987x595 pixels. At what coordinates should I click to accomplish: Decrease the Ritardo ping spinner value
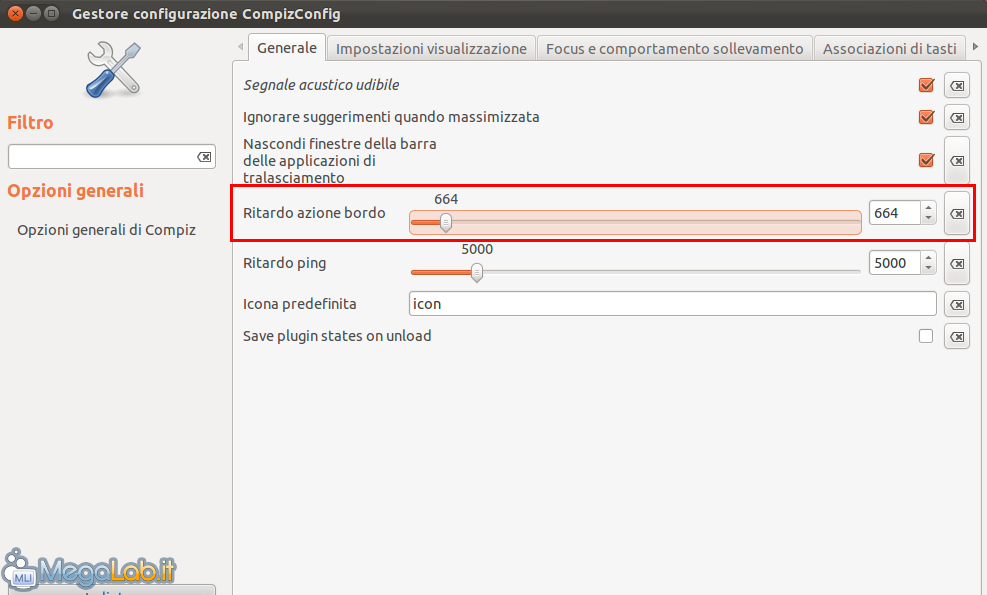pos(929,269)
